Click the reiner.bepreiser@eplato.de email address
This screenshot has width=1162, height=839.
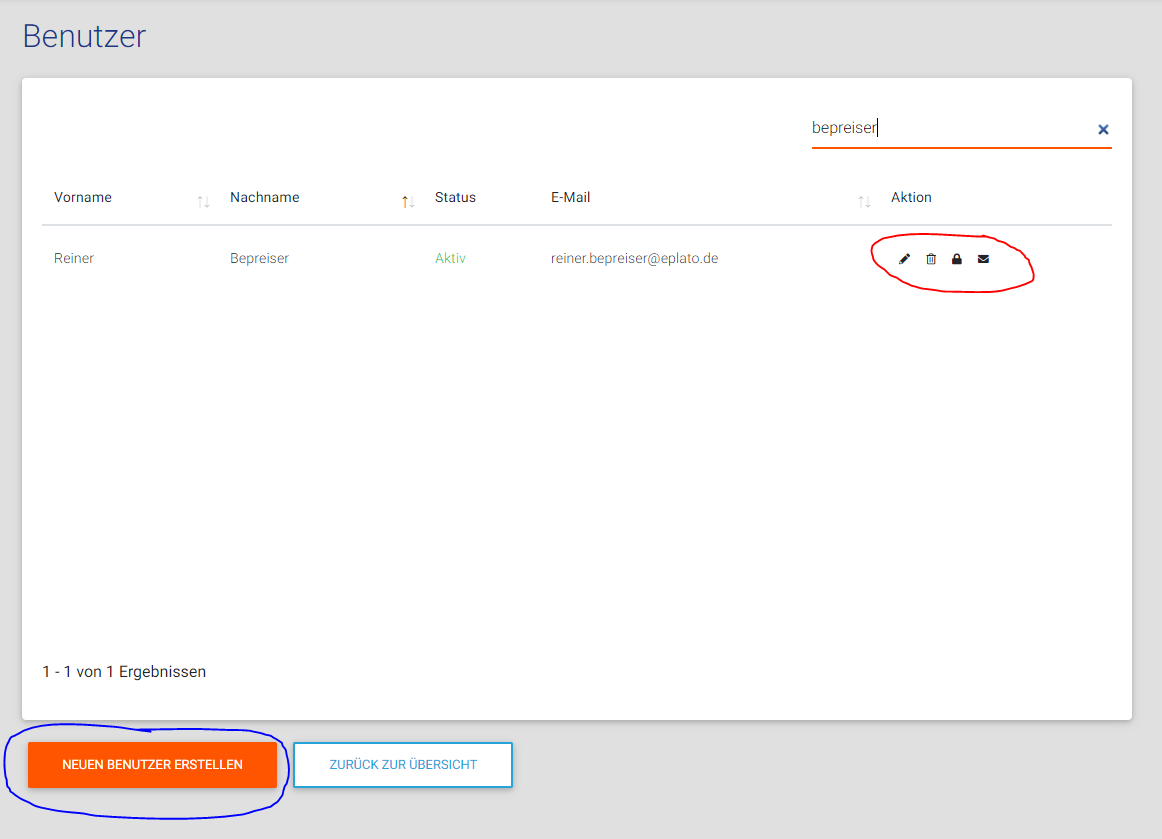(x=634, y=258)
